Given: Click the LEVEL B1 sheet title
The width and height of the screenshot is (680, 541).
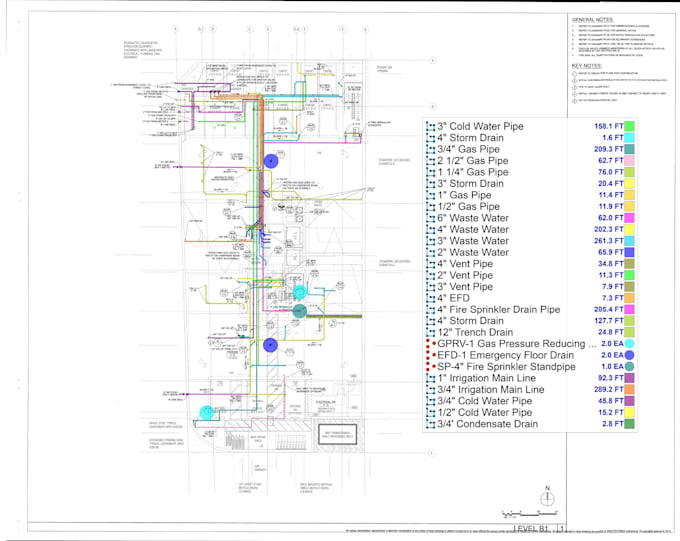Looking at the screenshot, I should (x=531, y=529).
